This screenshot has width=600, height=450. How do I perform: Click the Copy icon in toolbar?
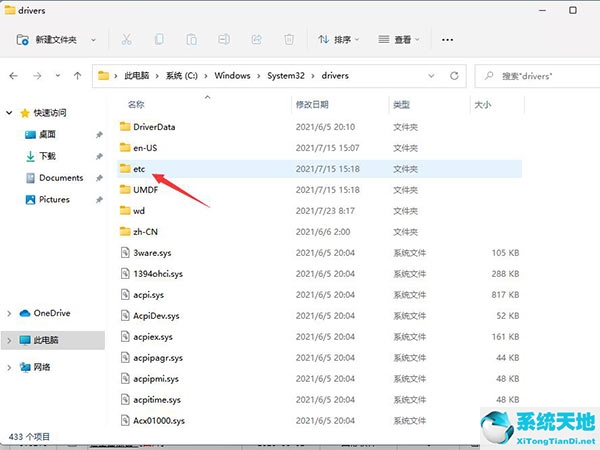pos(159,39)
